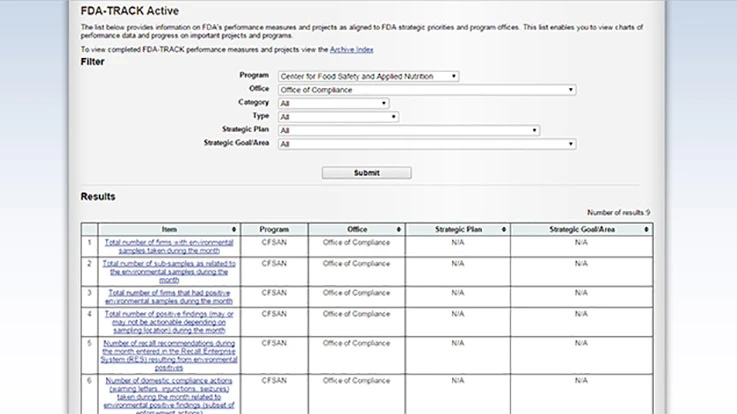The image size is (737, 414).
Task: Open the Strategic Plan filter dropdown
Action: tap(409, 130)
